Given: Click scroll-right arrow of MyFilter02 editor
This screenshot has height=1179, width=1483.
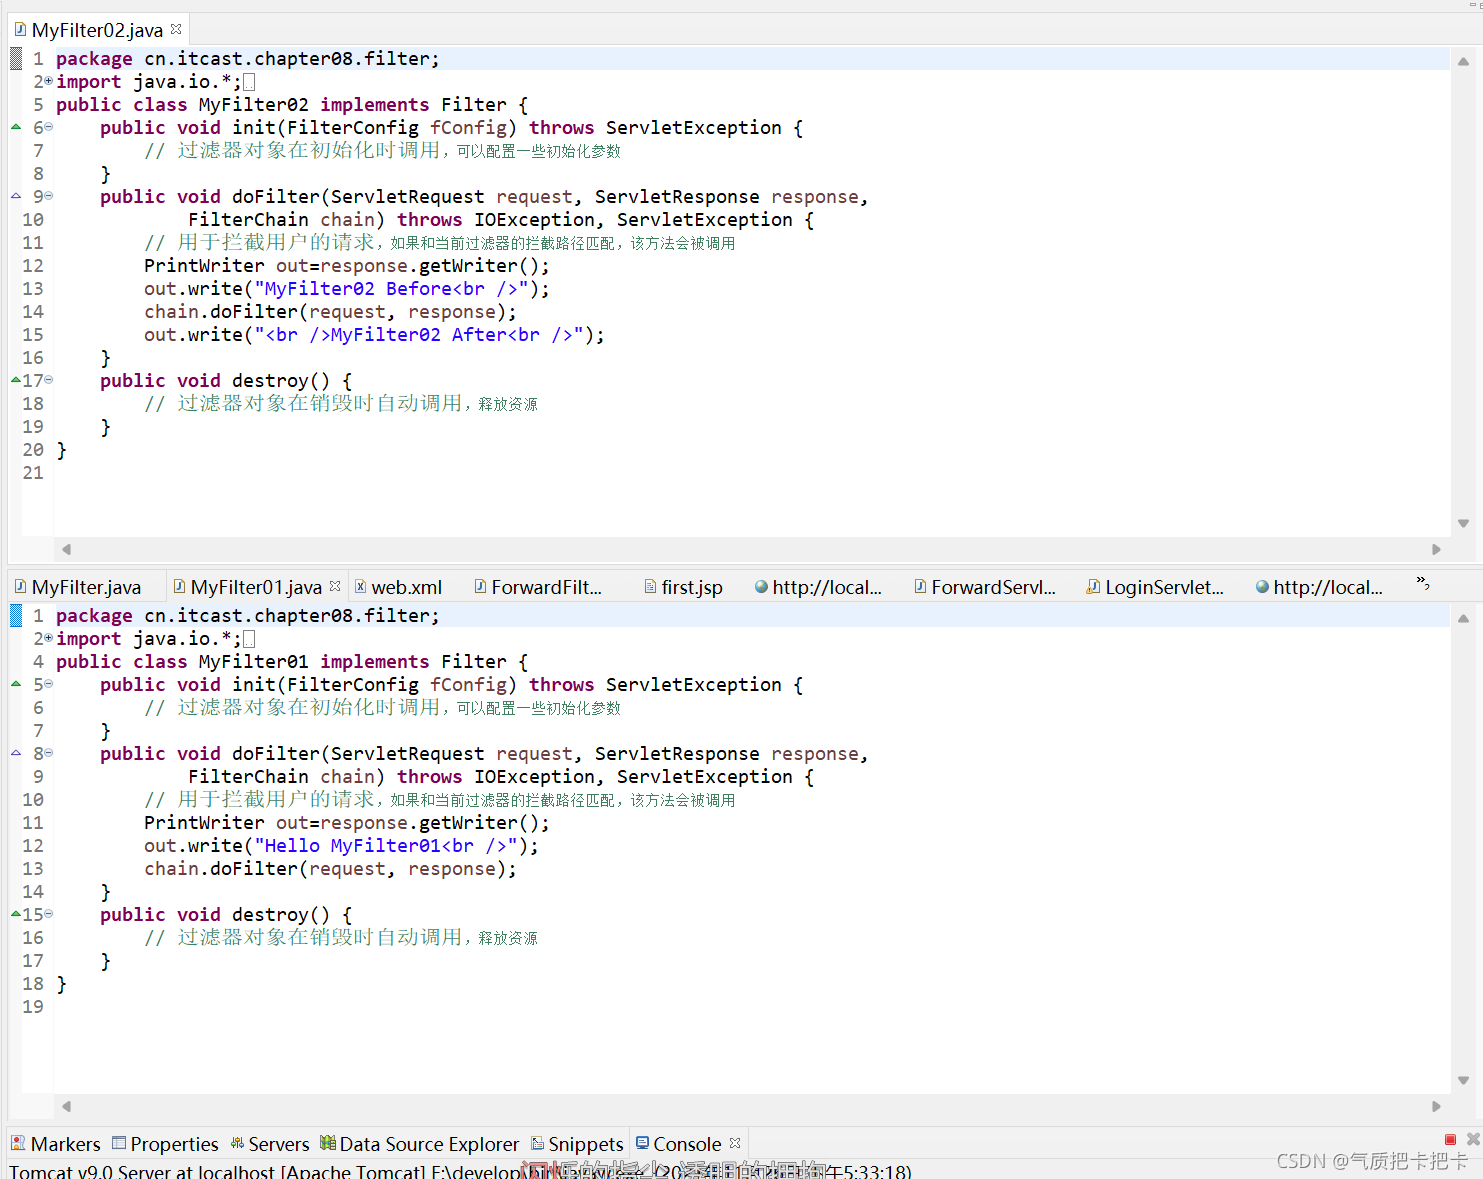Looking at the screenshot, I should (x=1437, y=549).
